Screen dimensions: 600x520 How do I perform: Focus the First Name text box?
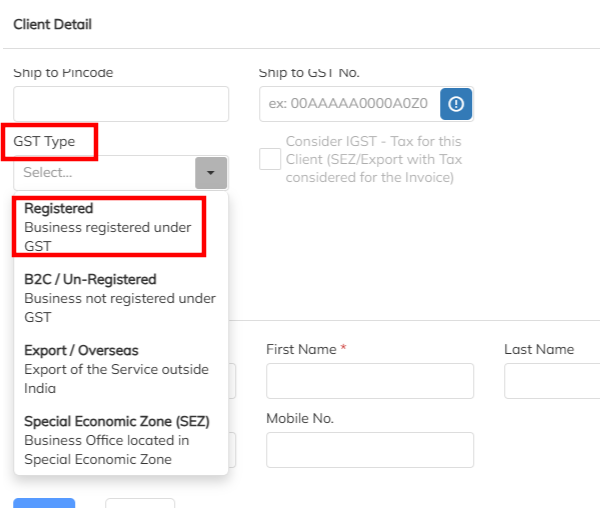(x=369, y=381)
